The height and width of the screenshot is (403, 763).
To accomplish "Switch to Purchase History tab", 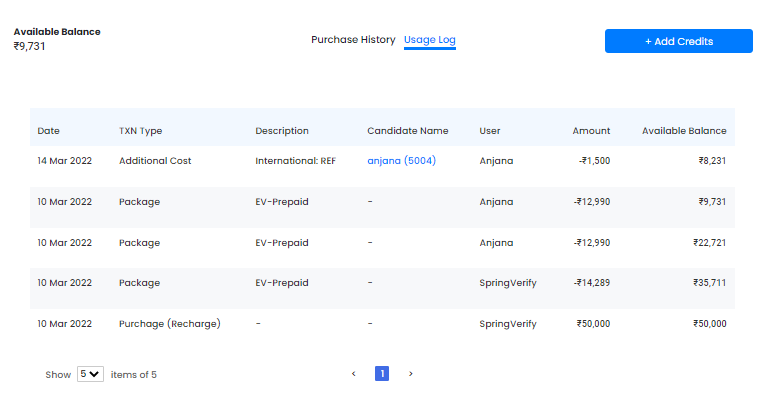I will click(x=353, y=39).
